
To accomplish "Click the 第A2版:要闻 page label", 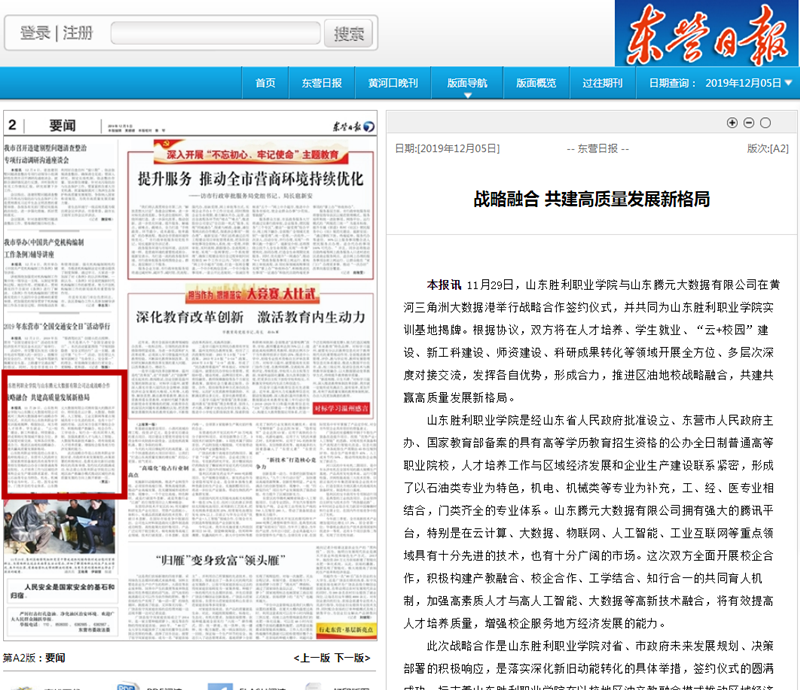I will tap(34, 658).
